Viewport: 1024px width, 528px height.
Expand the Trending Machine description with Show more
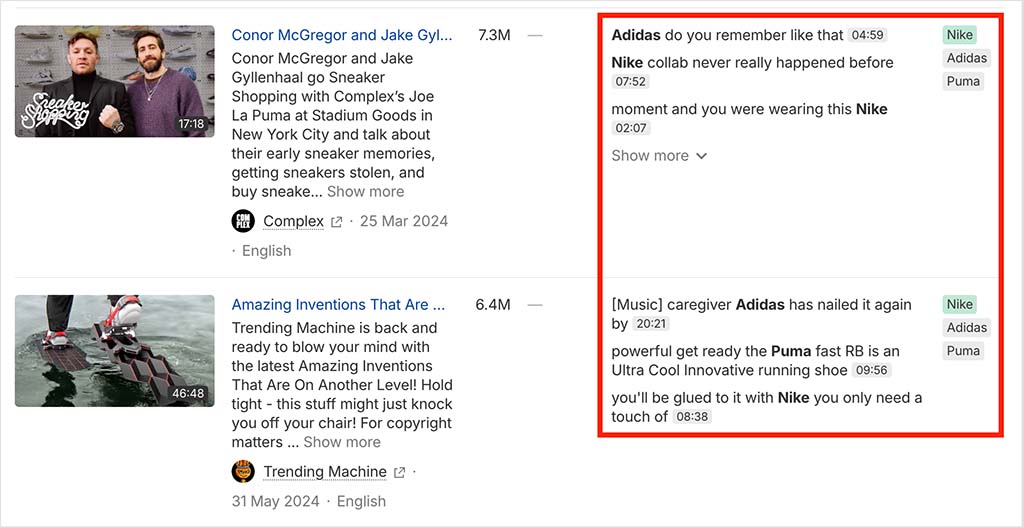(x=342, y=442)
